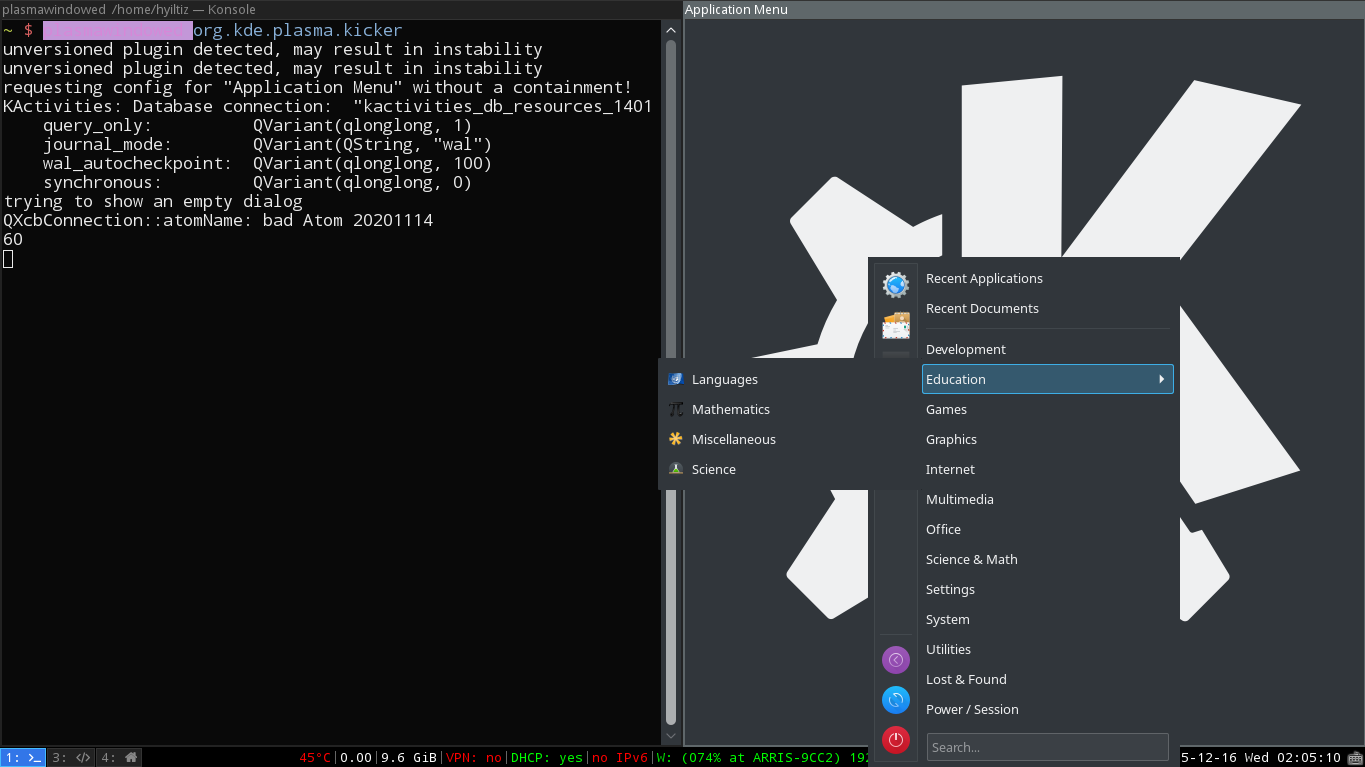Click the Science category icon
The height and width of the screenshot is (767, 1365).
(676, 469)
